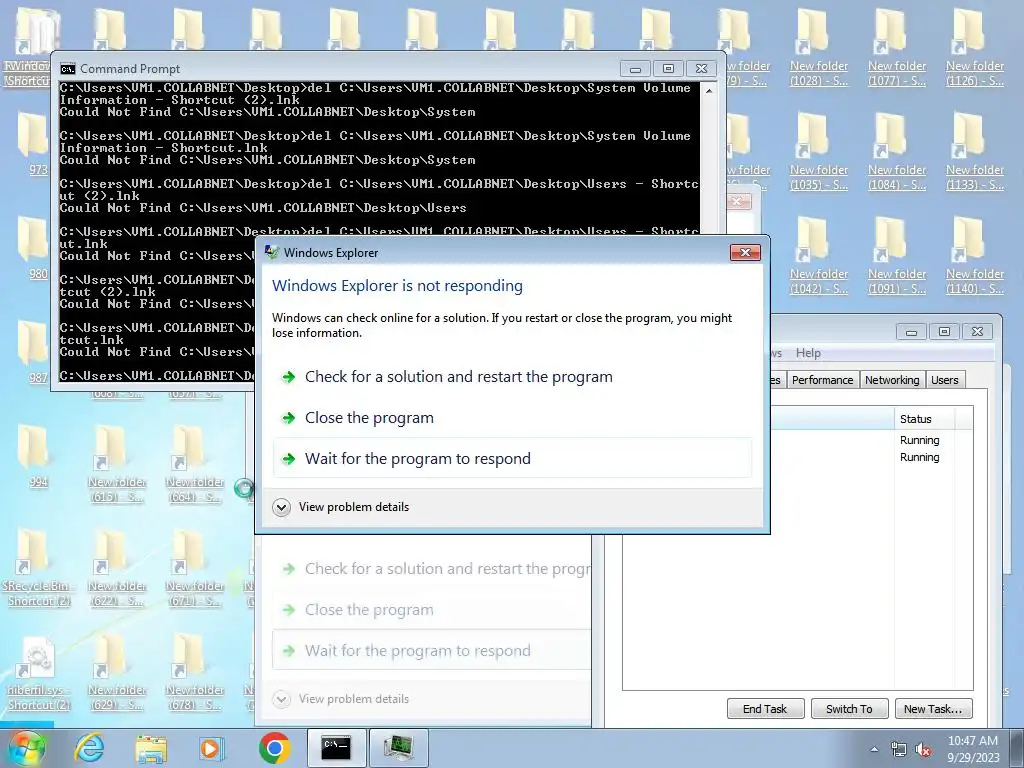Image resolution: width=1024 pixels, height=768 pixels.
Task: Select New folder (1035) desktop shortcut
Action: pos(818,154)
